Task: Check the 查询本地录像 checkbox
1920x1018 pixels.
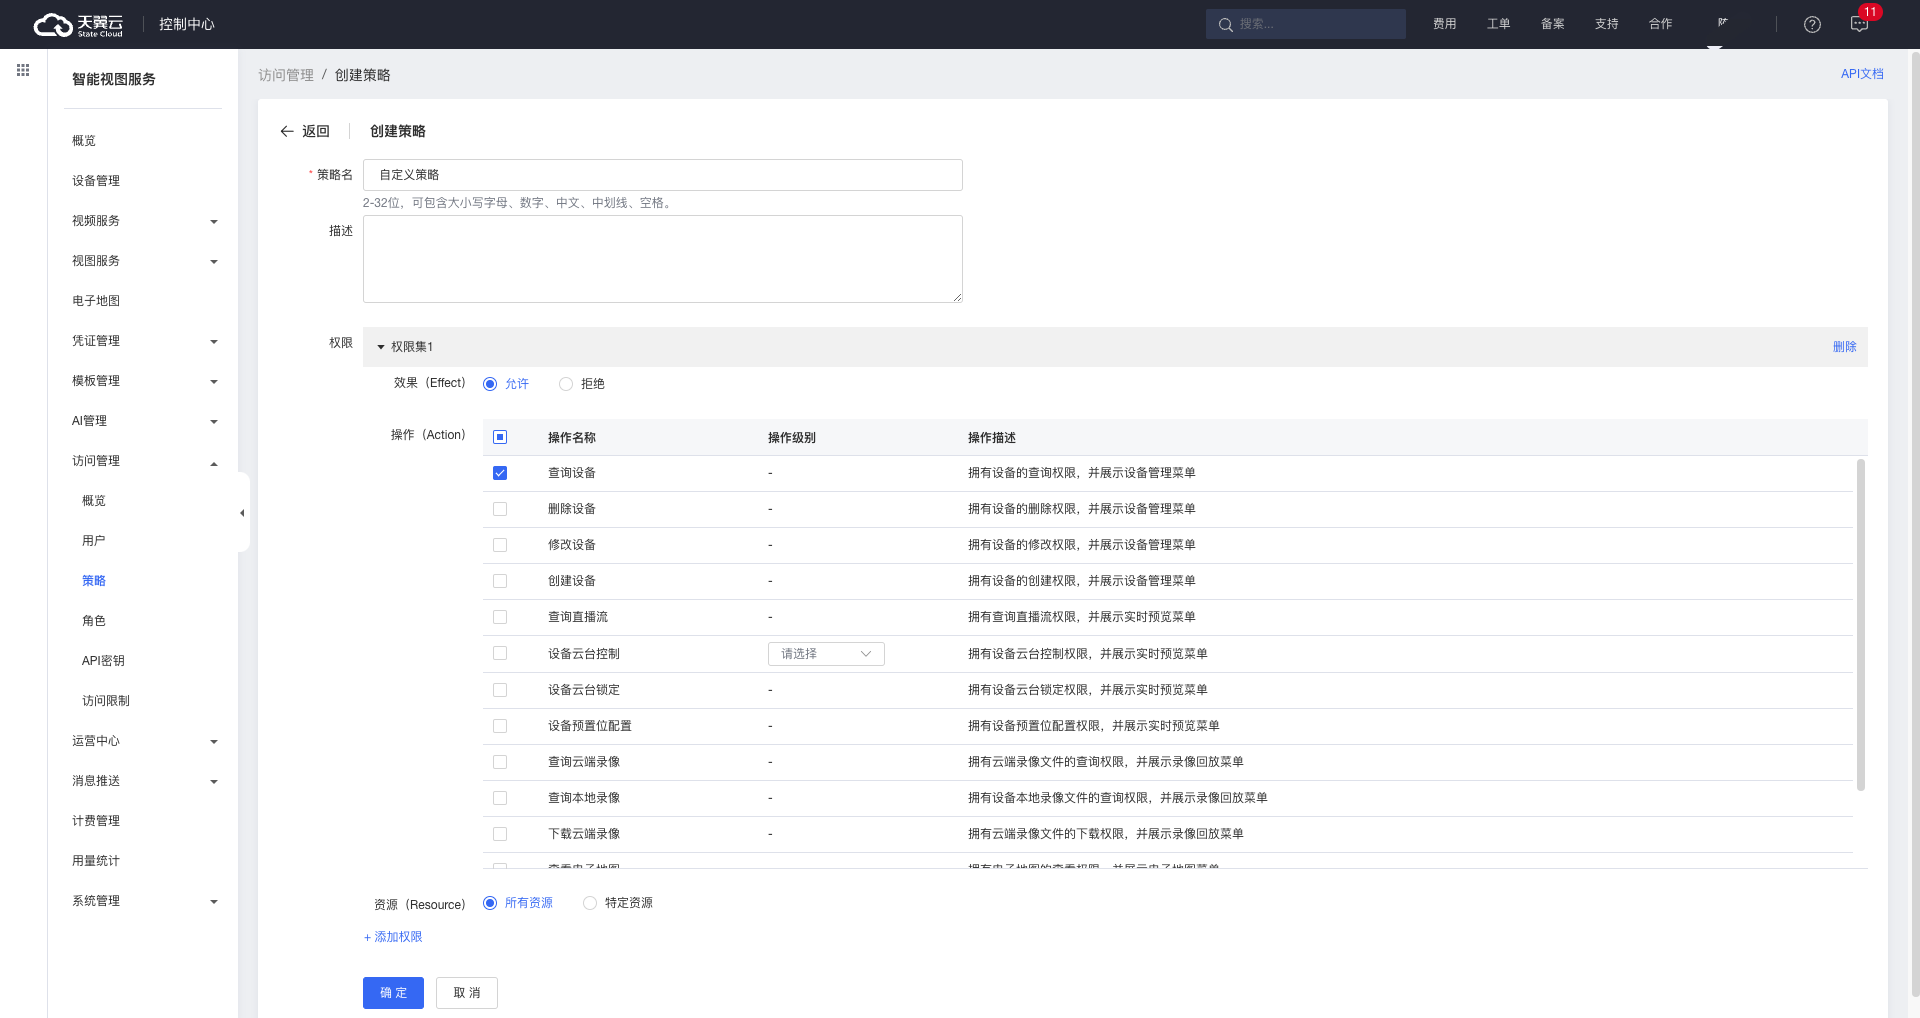Action: (x=500, y=798)
